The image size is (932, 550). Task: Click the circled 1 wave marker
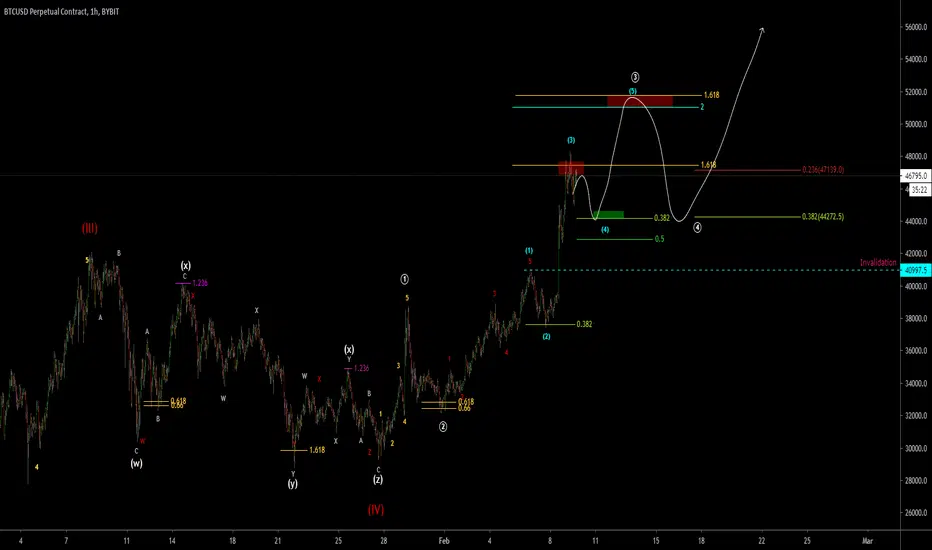pos(404,279)
